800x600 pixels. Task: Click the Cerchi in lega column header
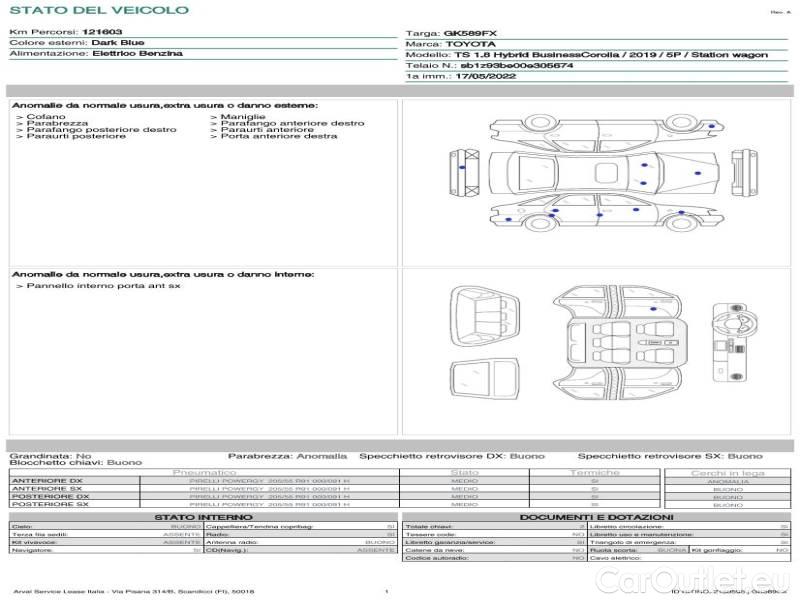(x=727, y=472)
